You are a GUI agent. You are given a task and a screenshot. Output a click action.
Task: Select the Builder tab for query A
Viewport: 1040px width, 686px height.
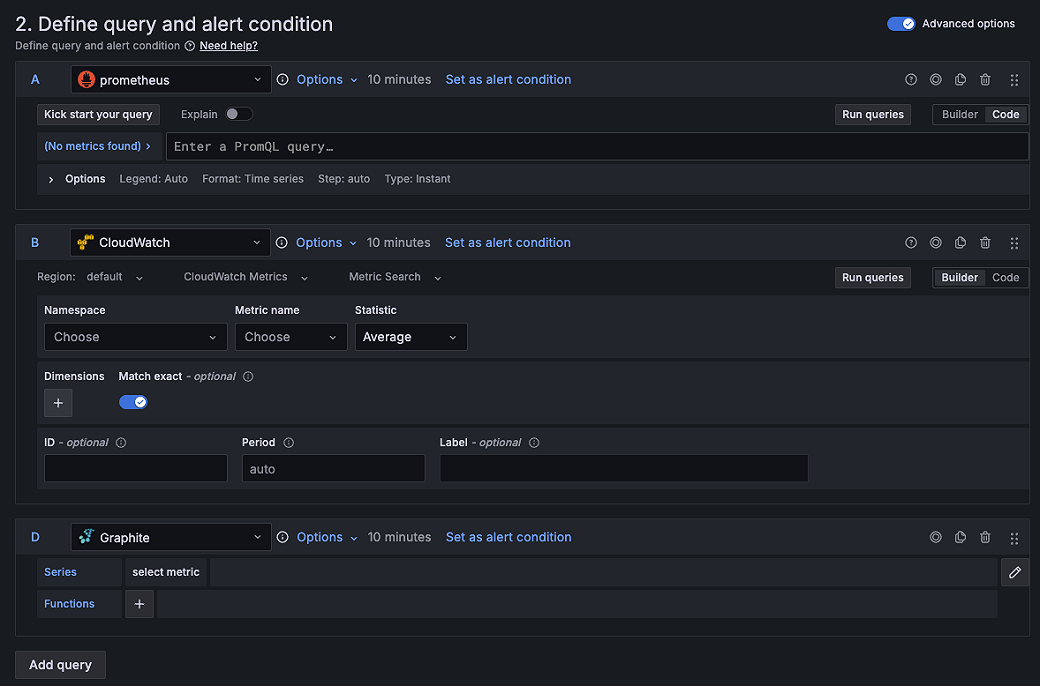click(x=959, y=114)
